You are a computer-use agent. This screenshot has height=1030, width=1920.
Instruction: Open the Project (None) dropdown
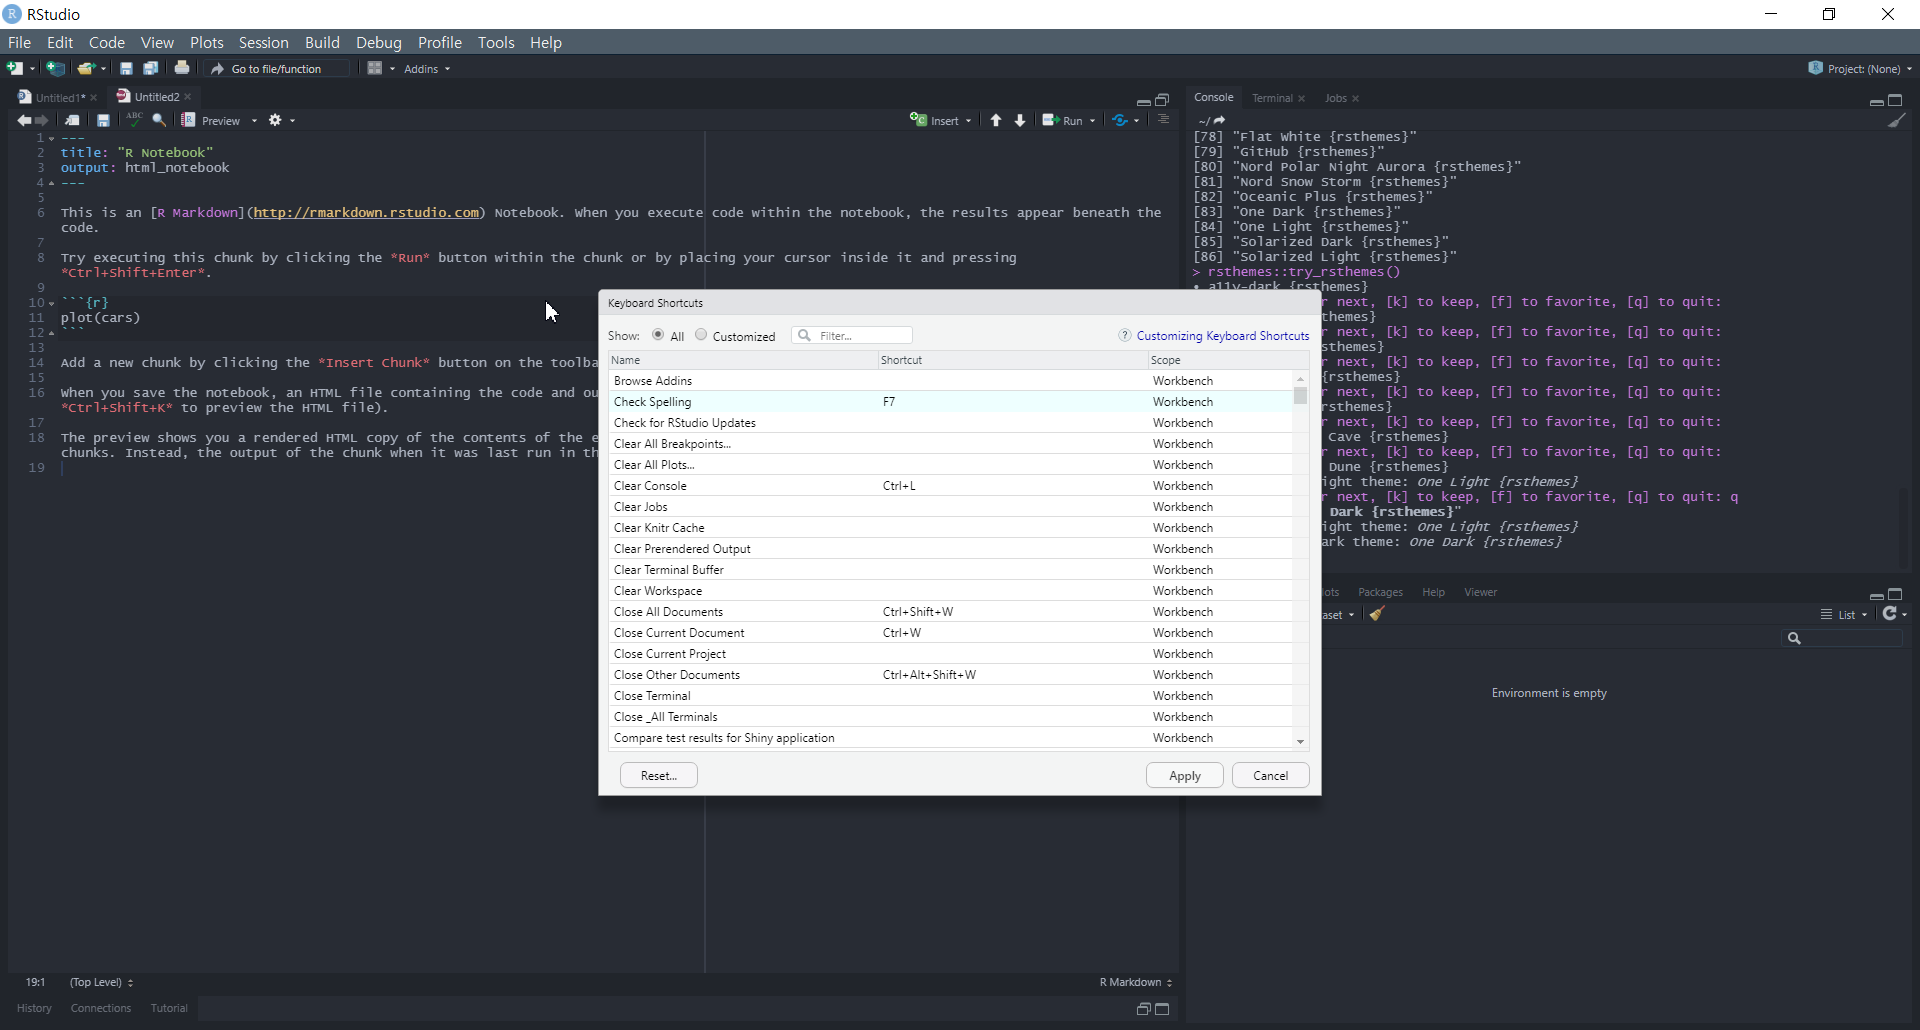1860,69
